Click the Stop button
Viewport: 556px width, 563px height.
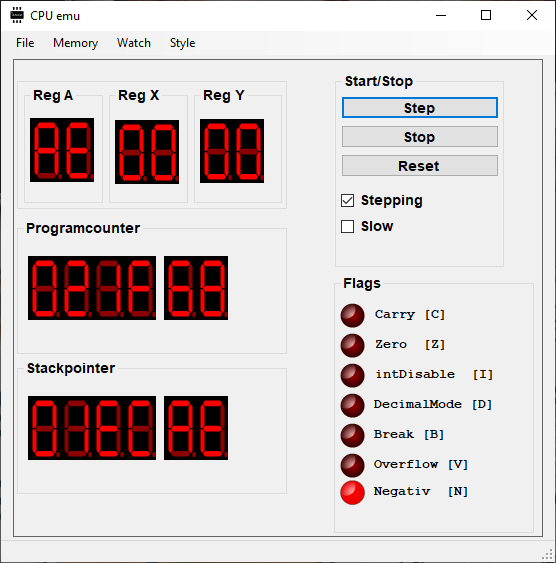click(420, 137)
